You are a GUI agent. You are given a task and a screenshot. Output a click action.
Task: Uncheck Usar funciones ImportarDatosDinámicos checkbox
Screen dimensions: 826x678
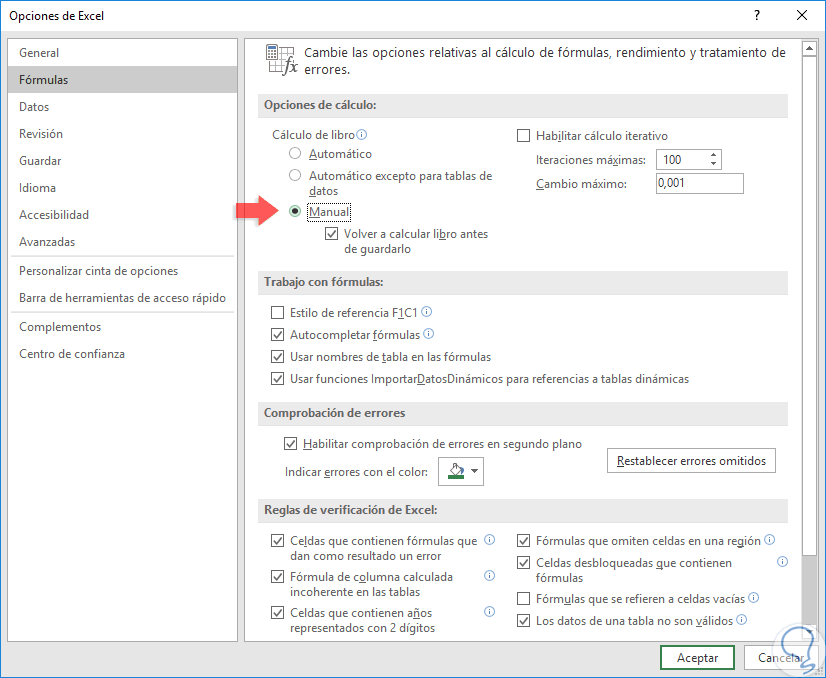277,378
